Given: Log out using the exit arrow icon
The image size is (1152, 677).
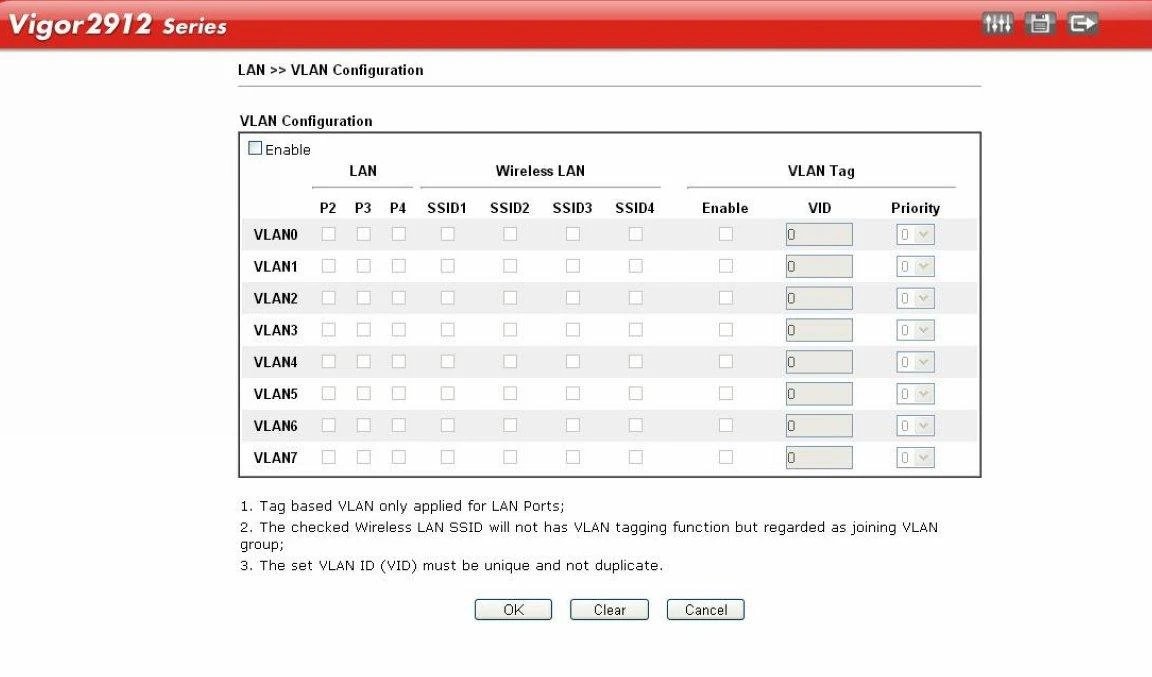Looking at the screenshot, I should (x=1083, y=22).
